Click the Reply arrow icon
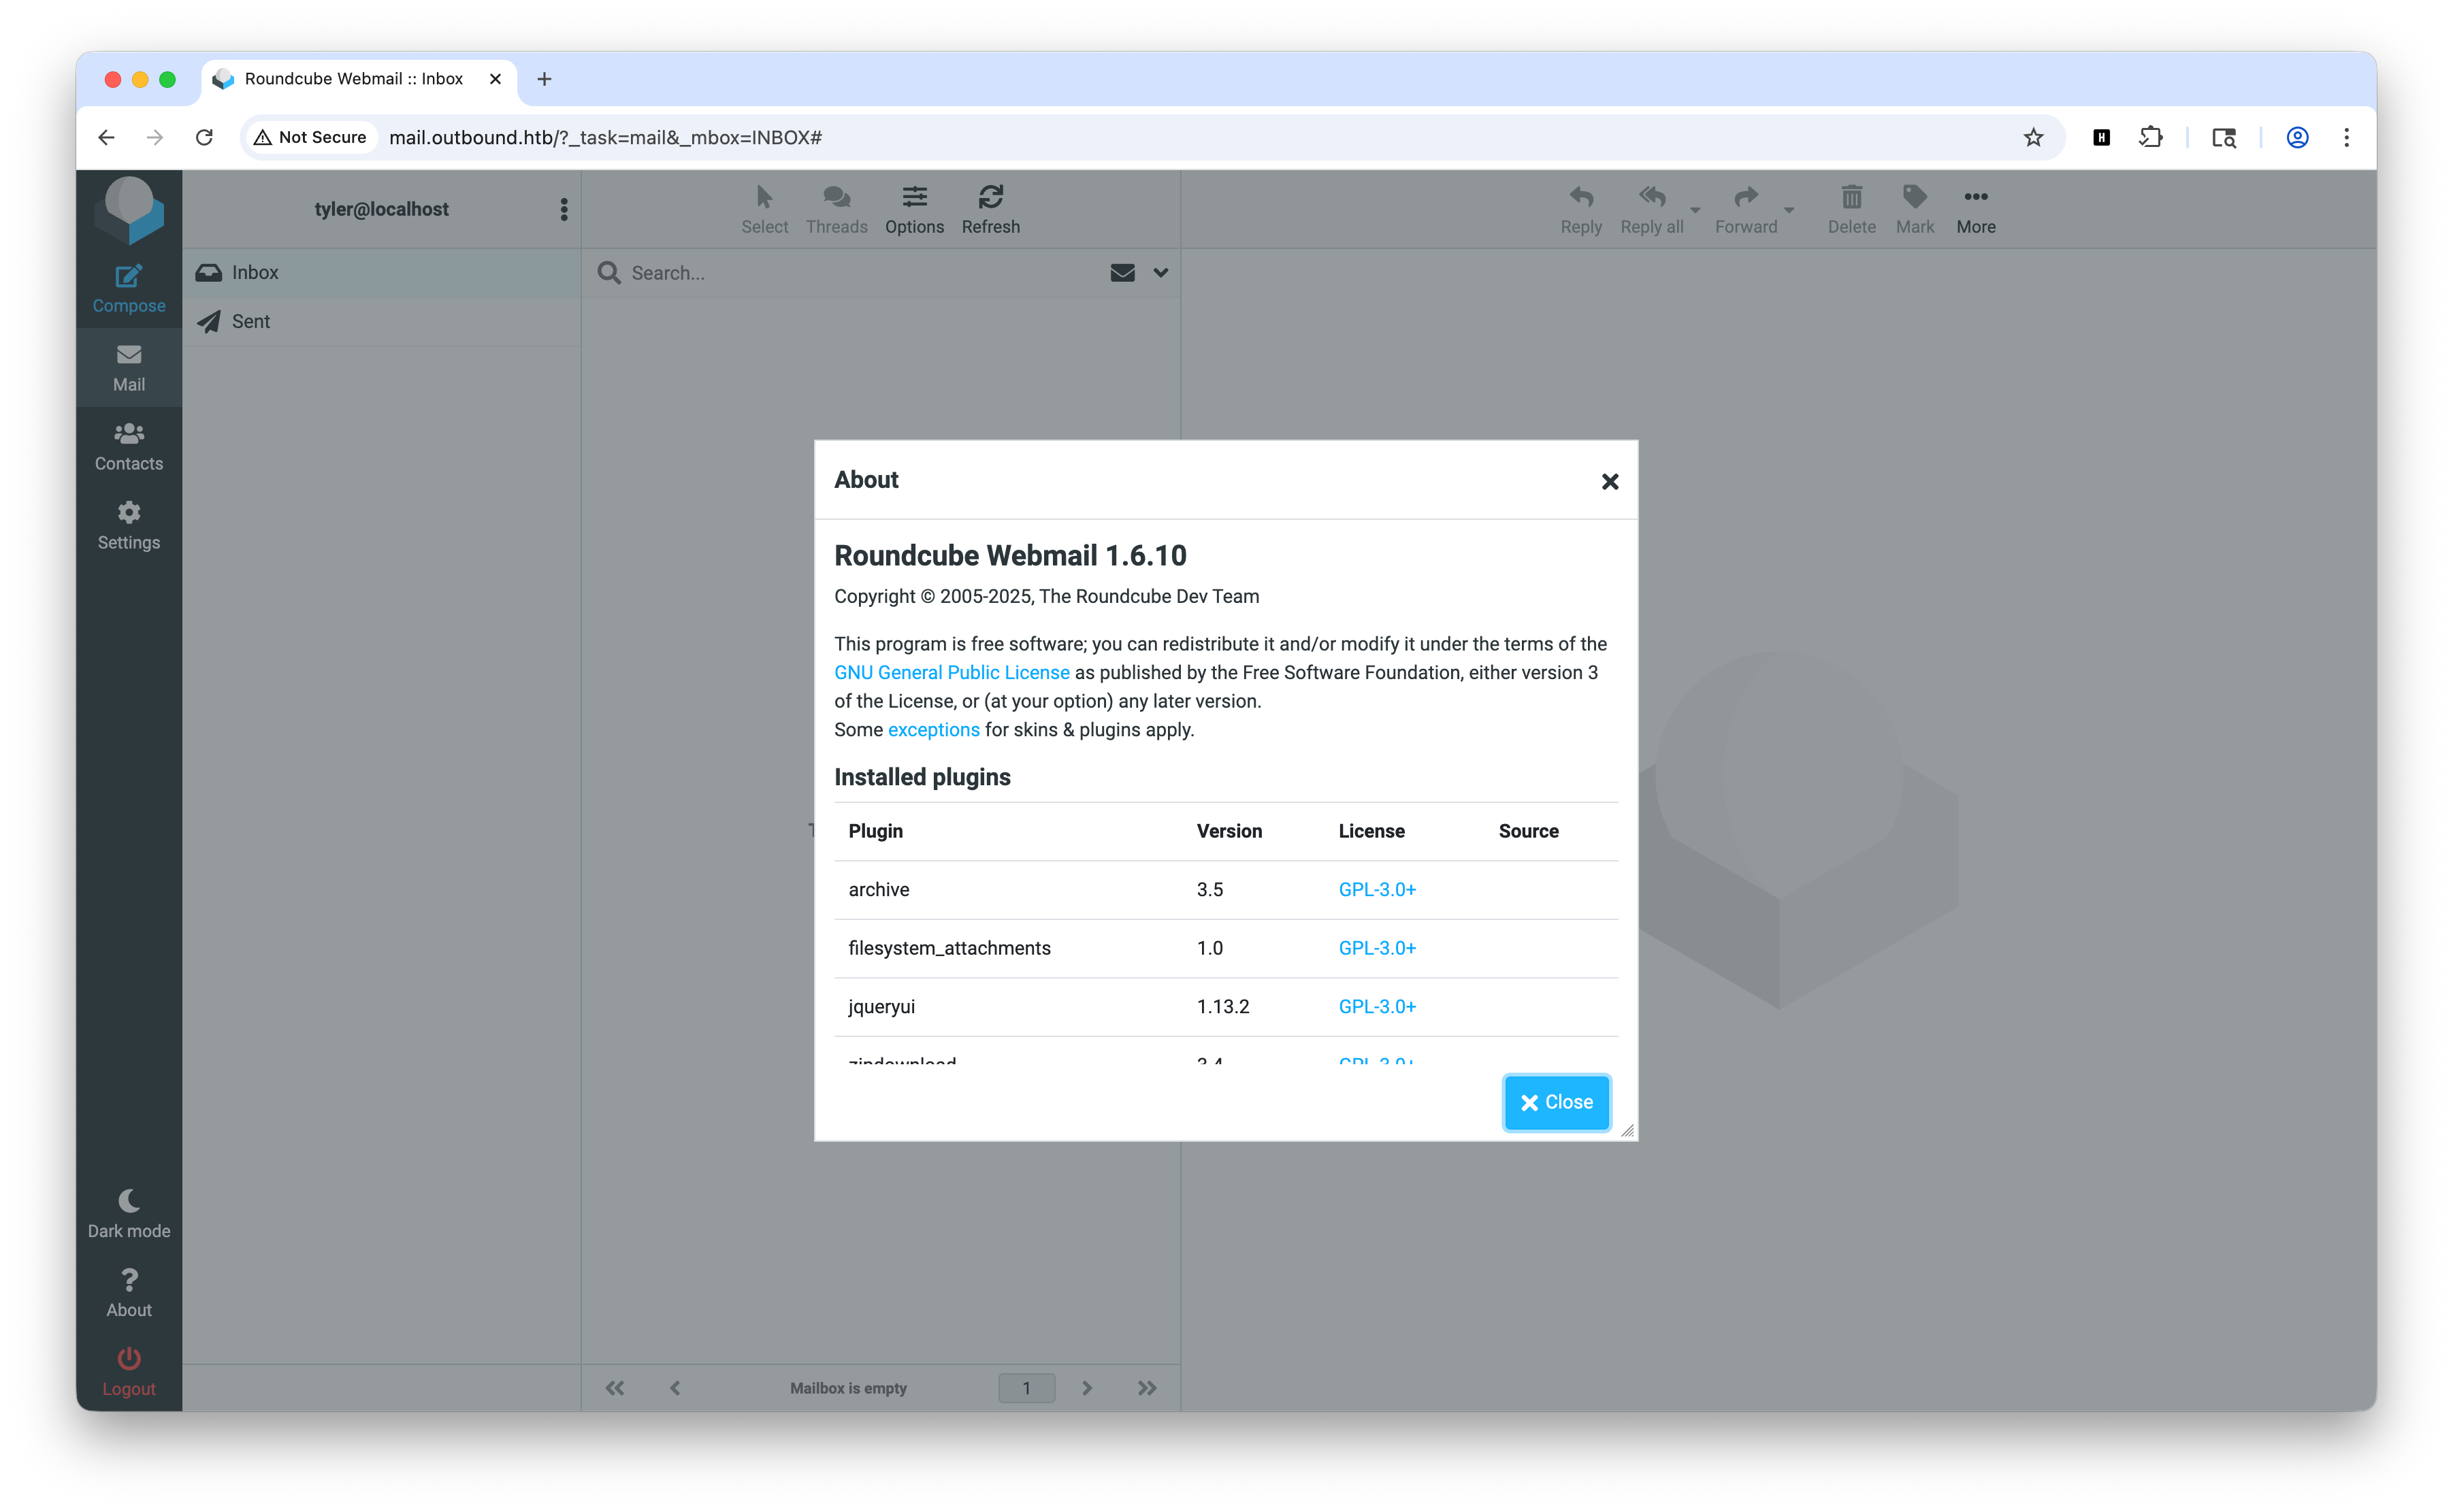Image resolution: width=2453 pixels, height=1512 pixels. click(1581, 196)
